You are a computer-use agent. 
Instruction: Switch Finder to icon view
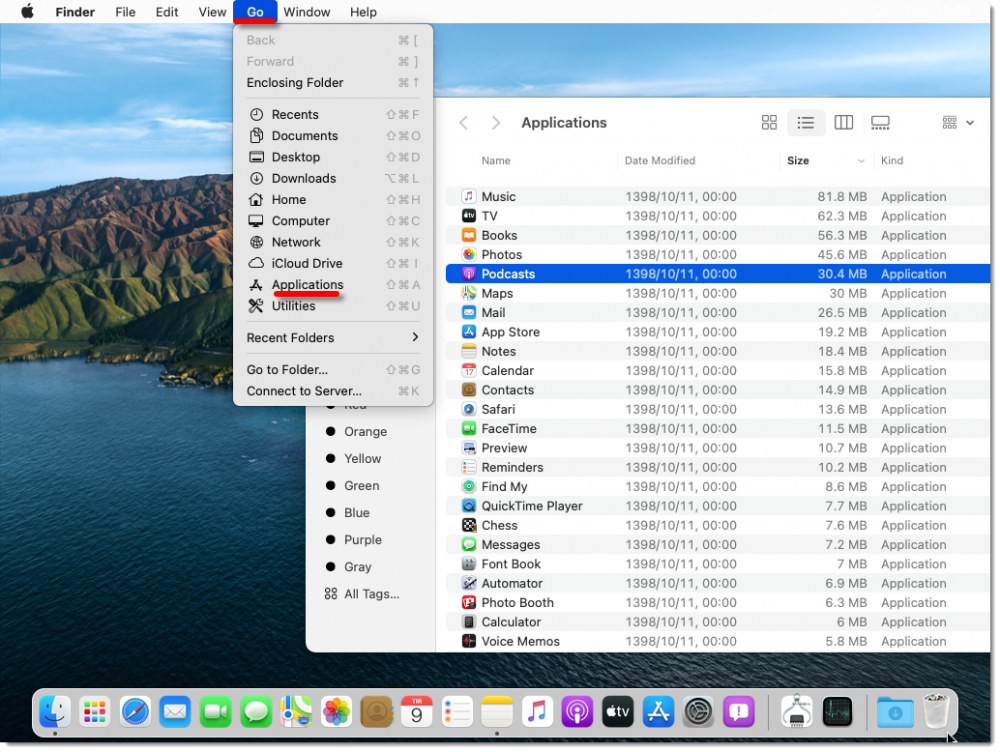tap(769, 122)
